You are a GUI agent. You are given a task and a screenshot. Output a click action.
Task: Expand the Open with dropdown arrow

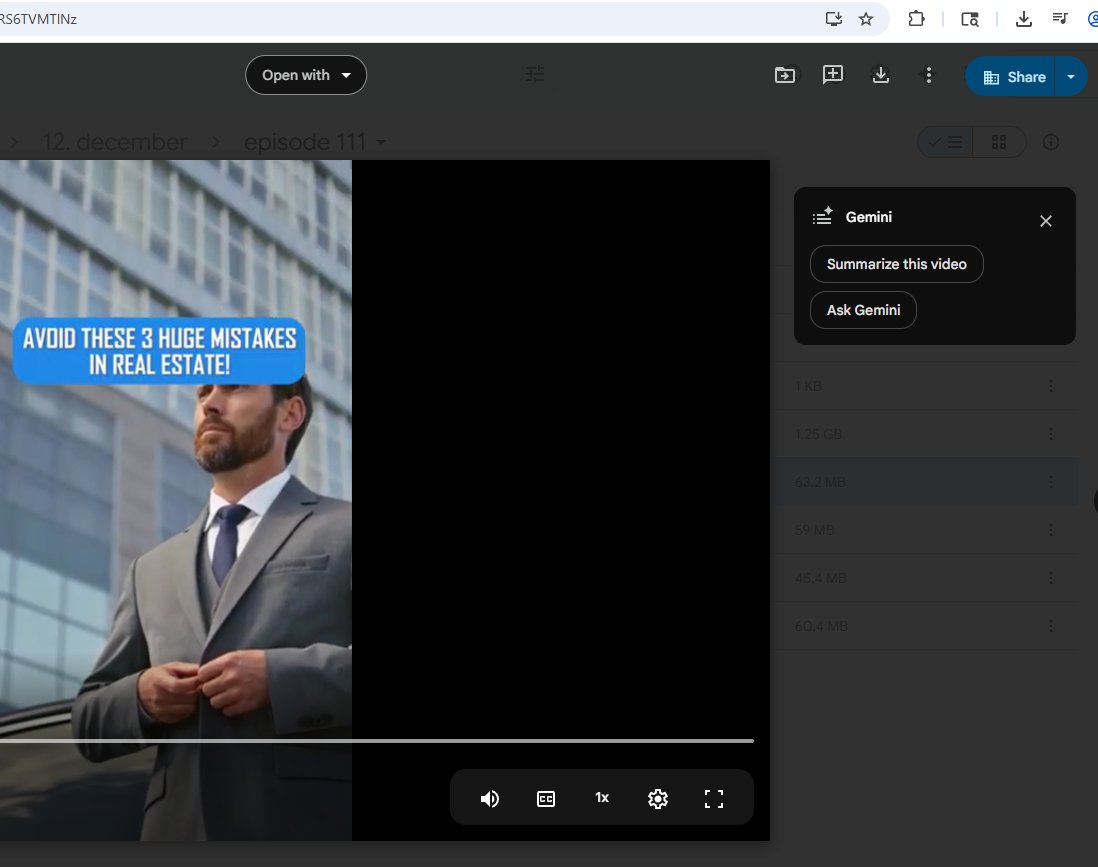point(346,75)
